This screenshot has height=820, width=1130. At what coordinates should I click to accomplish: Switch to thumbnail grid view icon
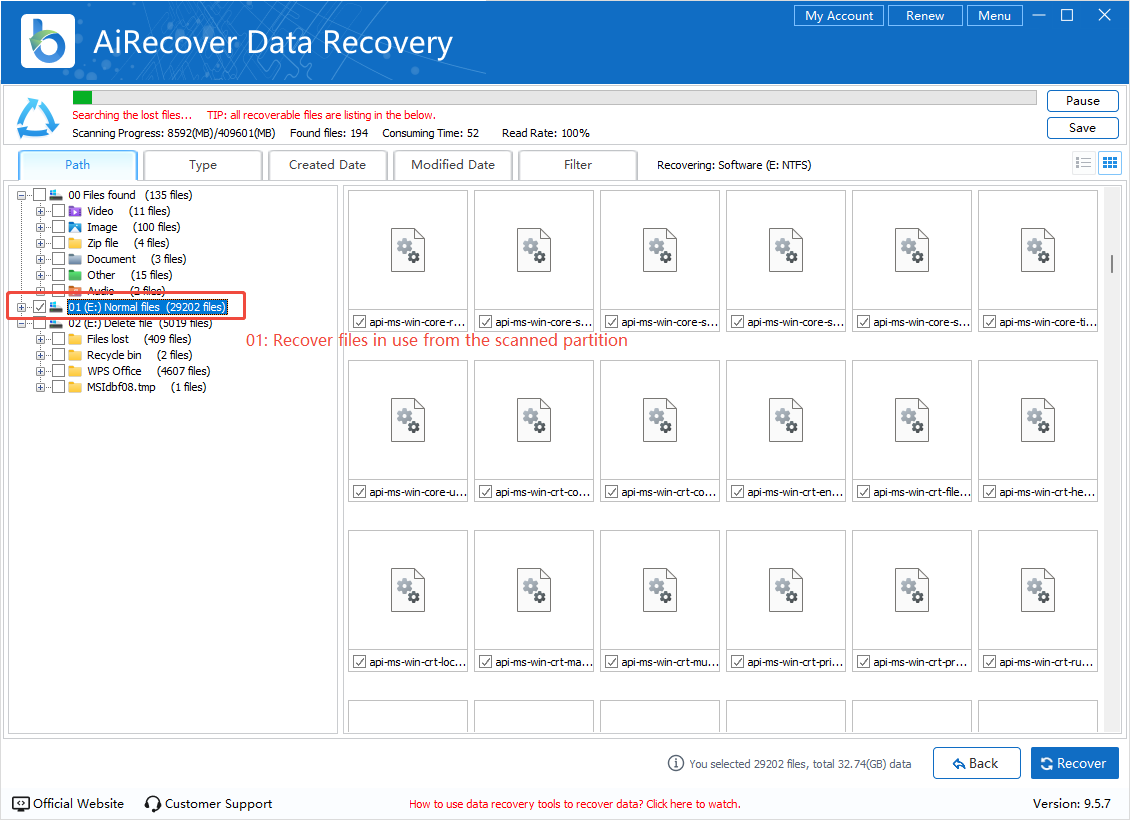(x=1109, y=163)
